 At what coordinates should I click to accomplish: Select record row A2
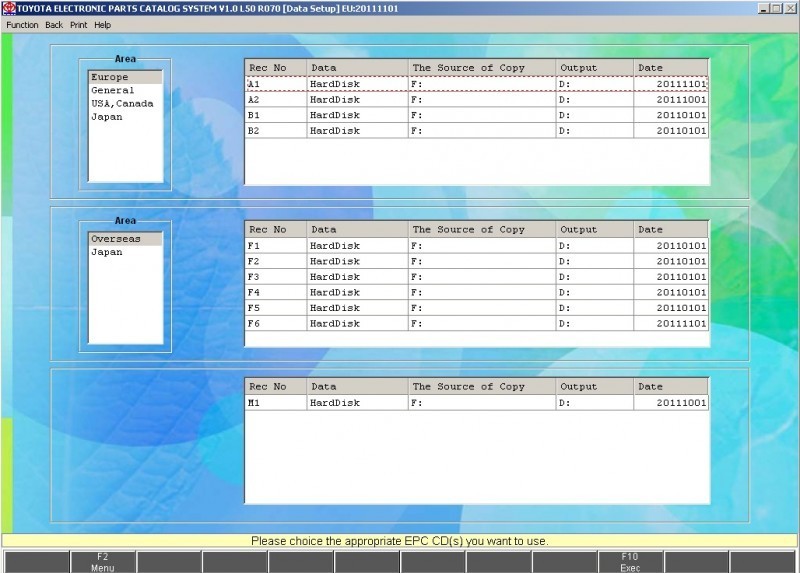[x=477, y=99]
